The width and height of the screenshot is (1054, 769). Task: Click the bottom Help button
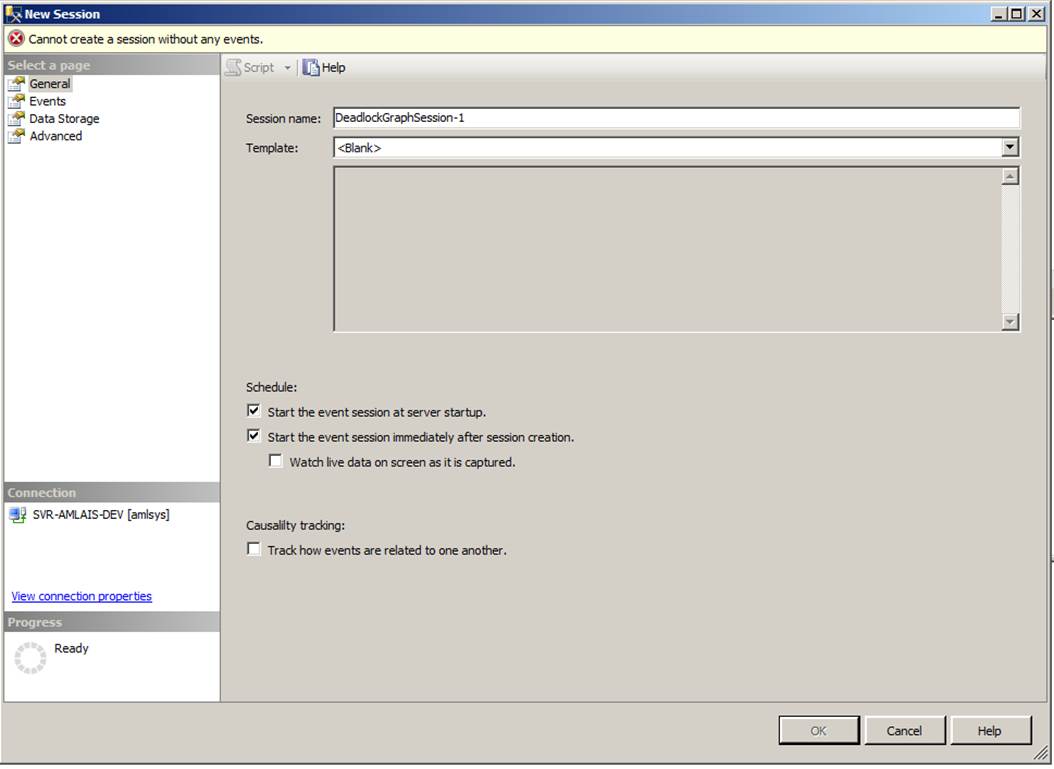click(989, 731)
